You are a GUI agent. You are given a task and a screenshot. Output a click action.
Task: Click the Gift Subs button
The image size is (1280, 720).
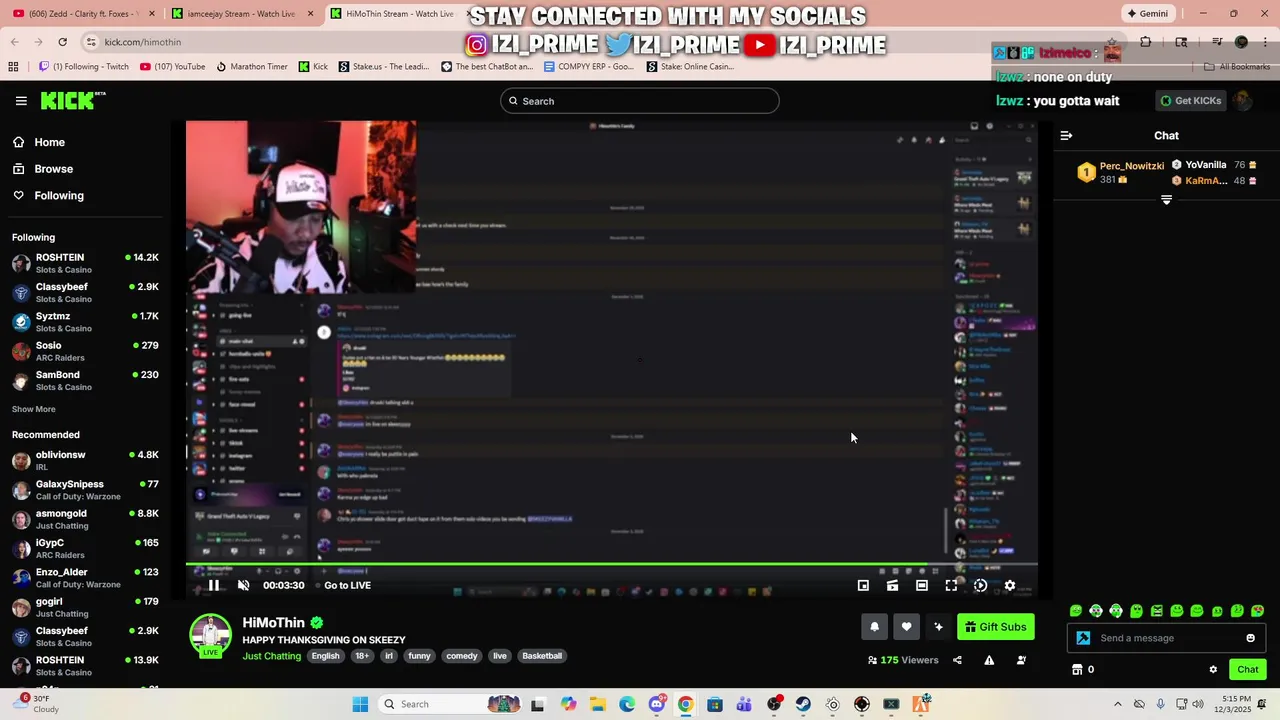996,627
